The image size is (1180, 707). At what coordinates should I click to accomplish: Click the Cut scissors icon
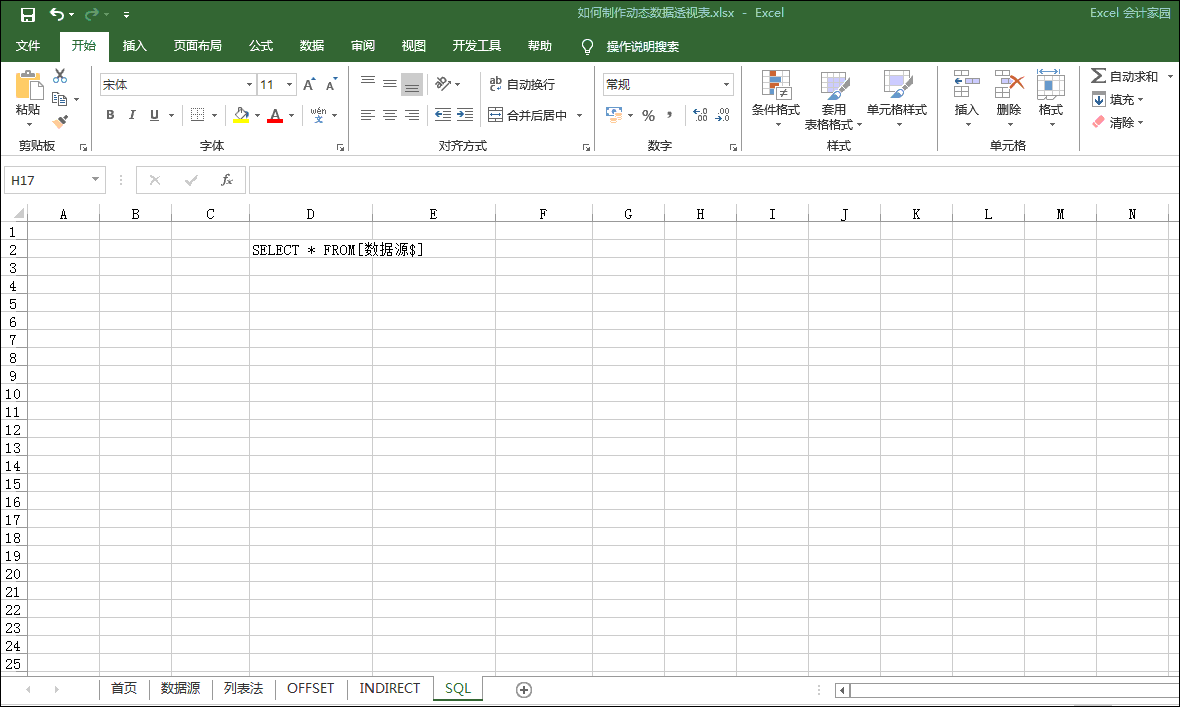[x=60, y=76]
